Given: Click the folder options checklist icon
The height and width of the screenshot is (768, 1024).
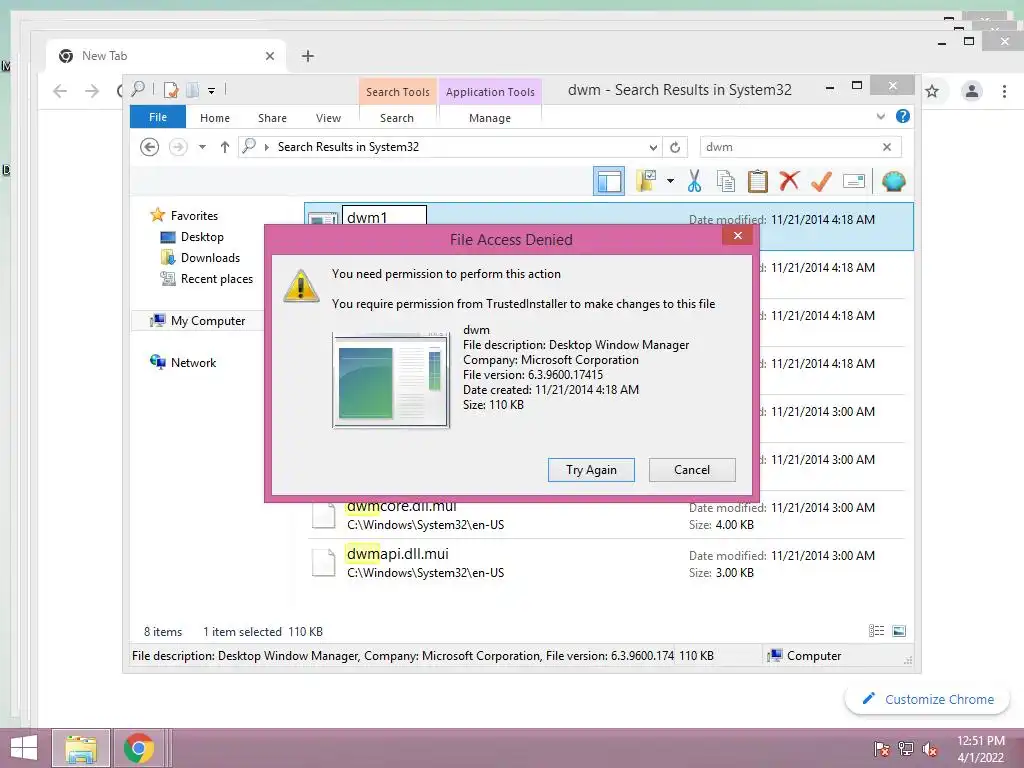Looking at the screenshot, I should [x=646, y=181].
